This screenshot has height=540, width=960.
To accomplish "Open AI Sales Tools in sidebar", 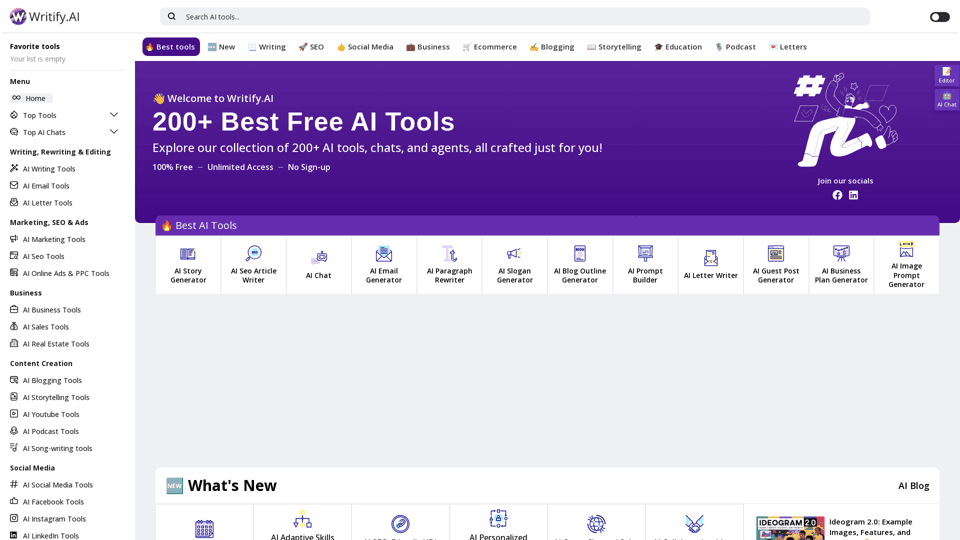I will click(x=39, y=327).
